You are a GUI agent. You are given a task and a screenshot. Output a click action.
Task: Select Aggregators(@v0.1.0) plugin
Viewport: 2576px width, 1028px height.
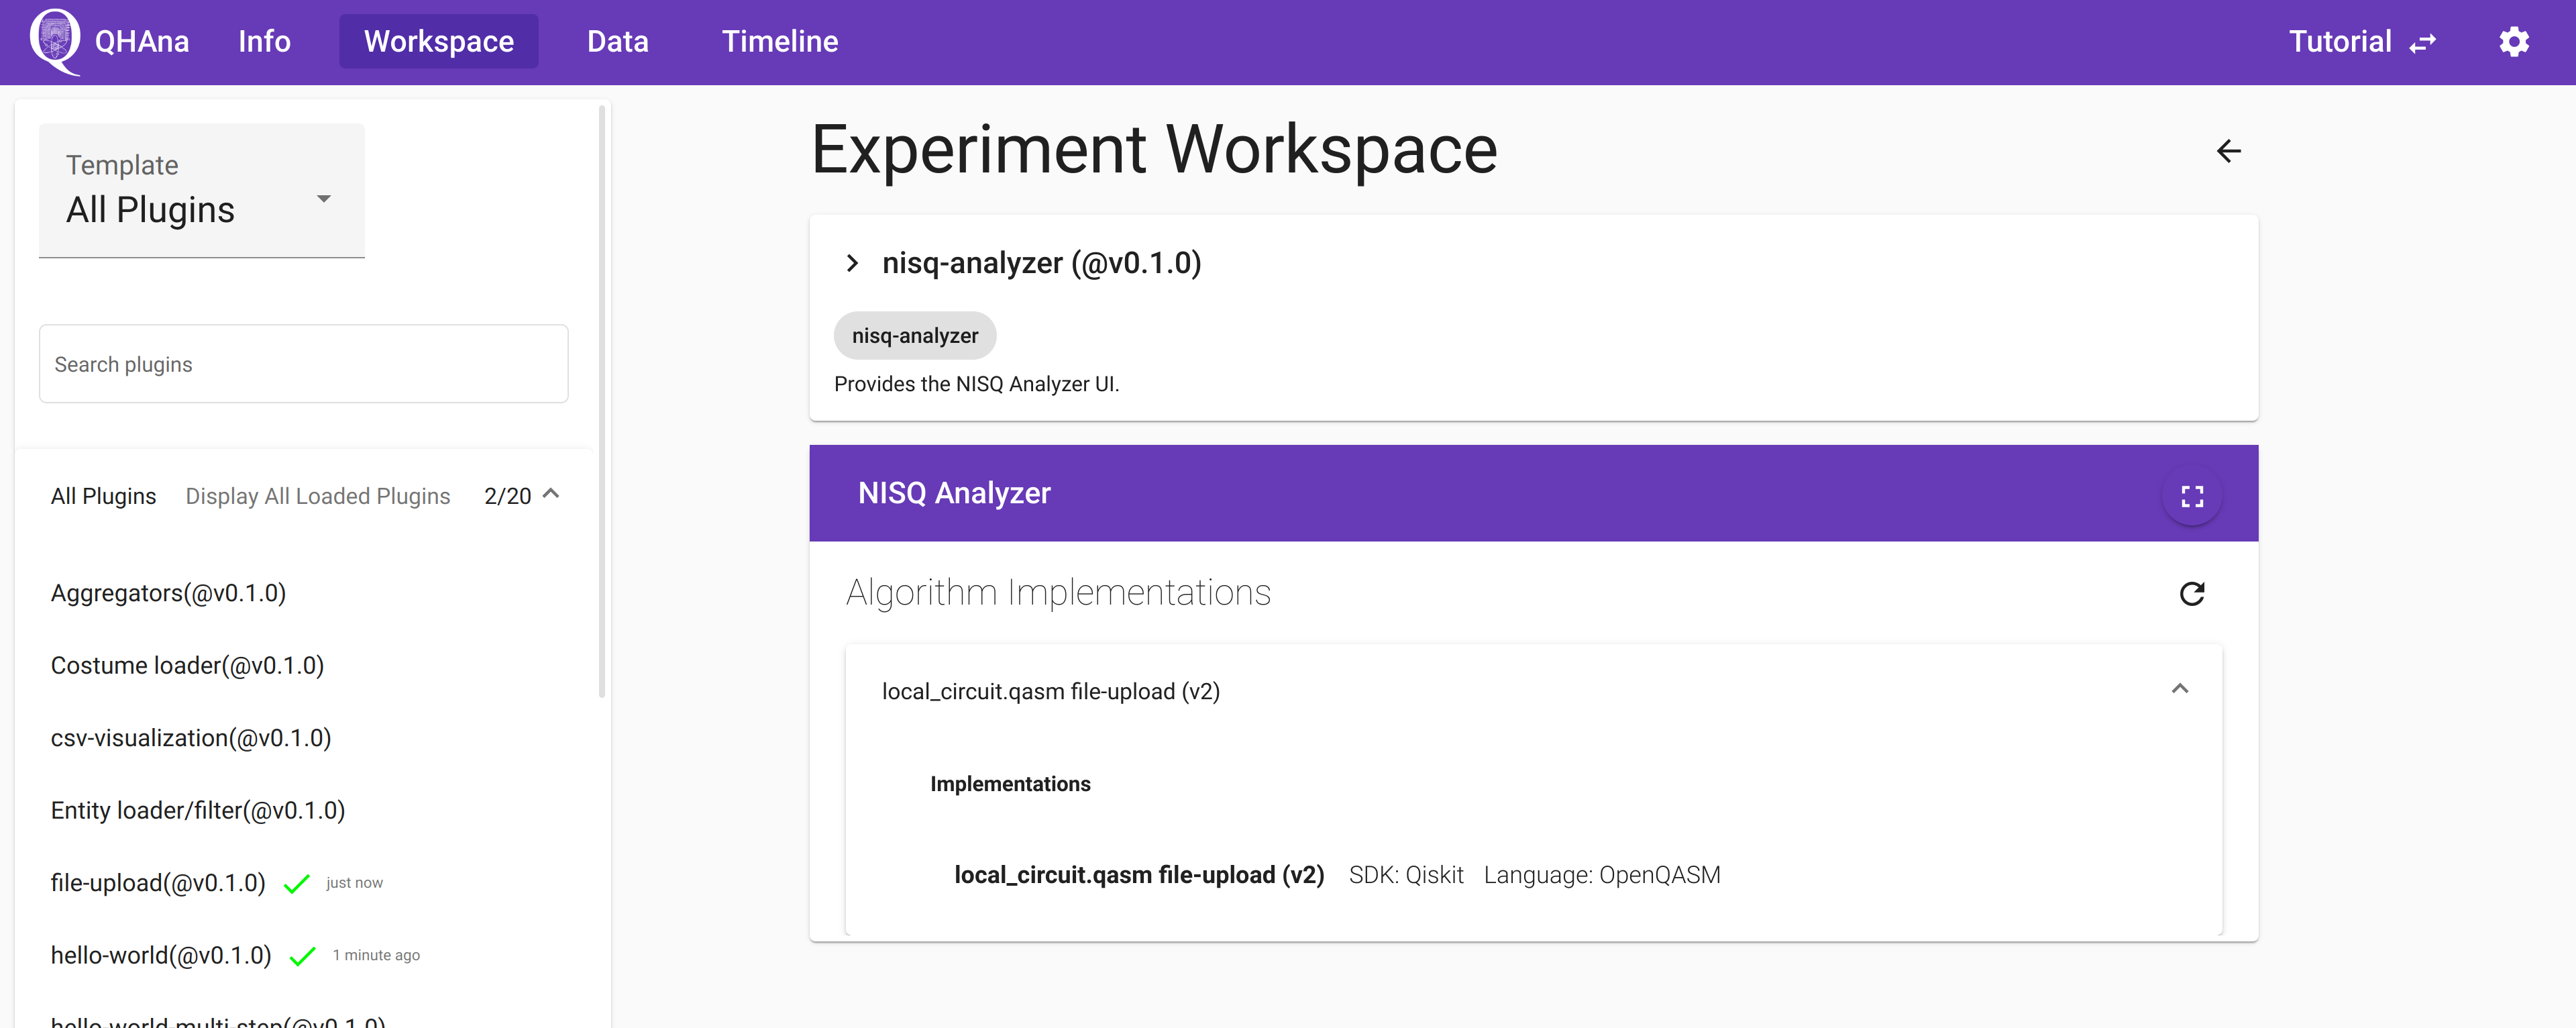click(168, 593)
